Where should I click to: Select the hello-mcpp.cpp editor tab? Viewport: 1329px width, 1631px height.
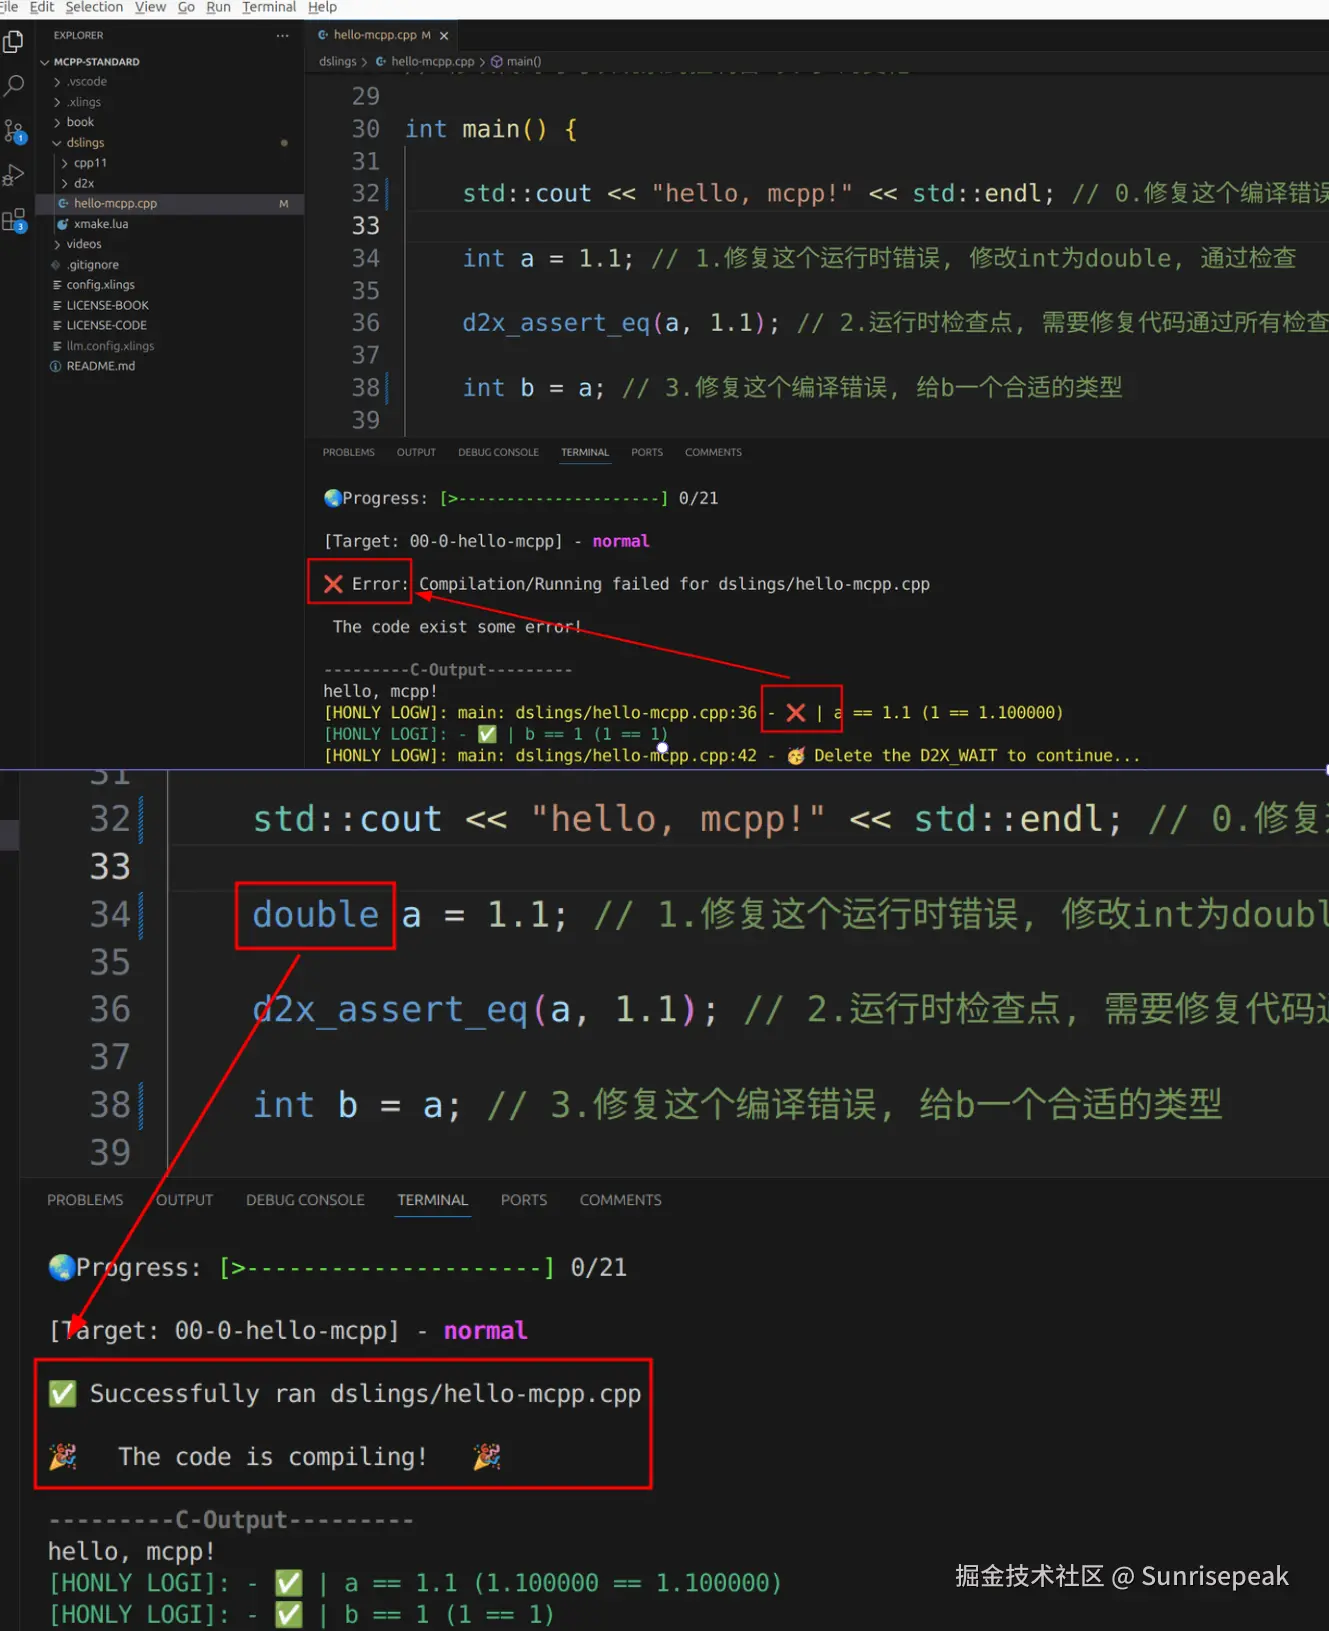click(381, 35)
